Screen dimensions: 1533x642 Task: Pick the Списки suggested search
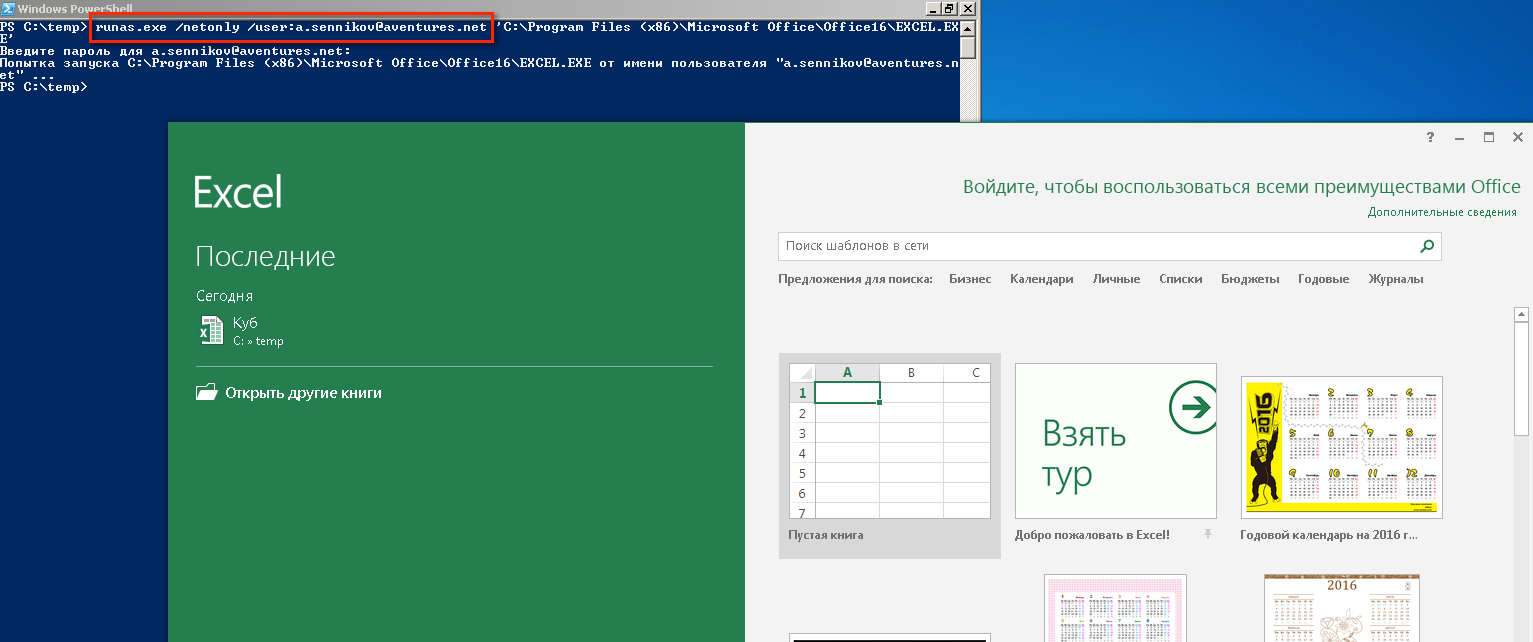(1180, 279)
